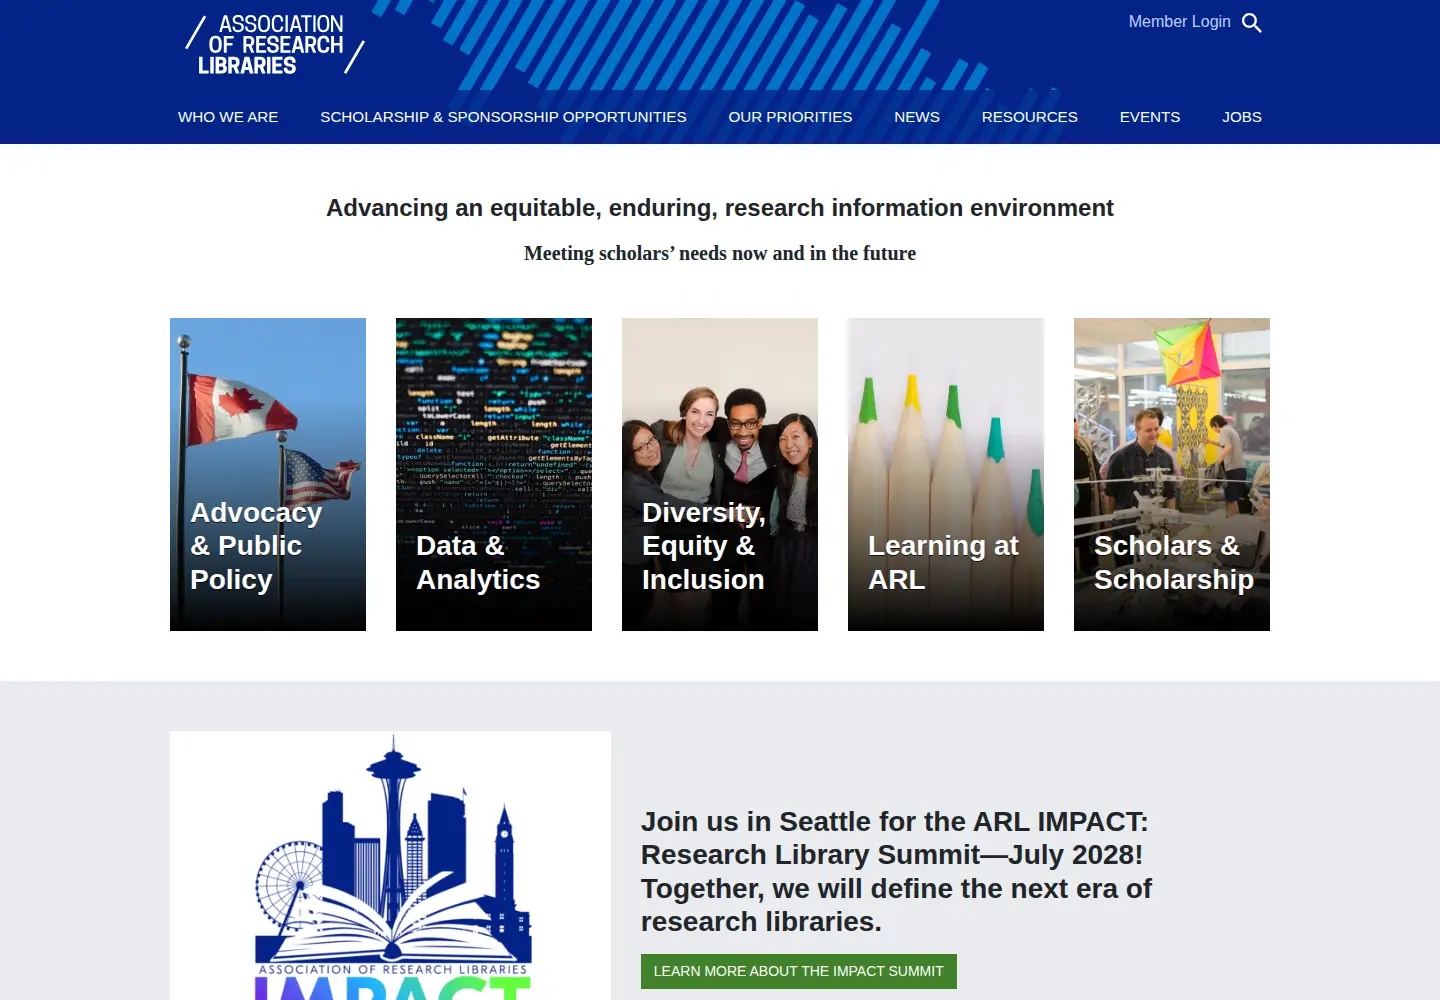Click the IMPACT Seattle skyline image
The height and width of the screenshot is (1000, 1440).
[391, 866]
